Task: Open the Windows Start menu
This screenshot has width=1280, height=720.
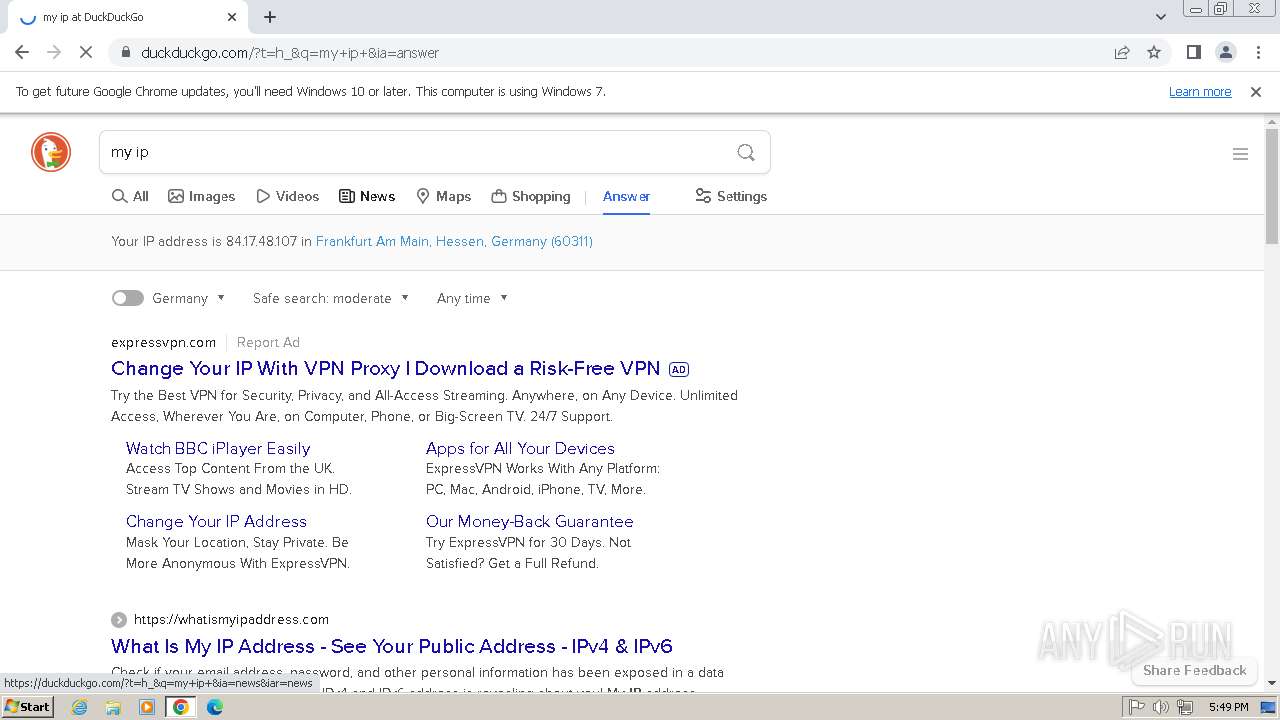Action: pos(27,707)
